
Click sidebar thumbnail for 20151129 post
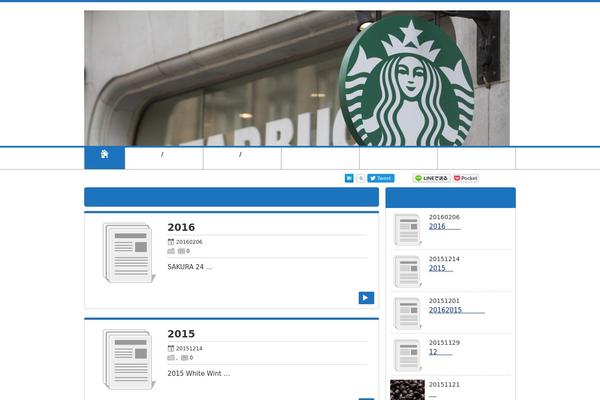pyautogui.click(x=408, y=355)
